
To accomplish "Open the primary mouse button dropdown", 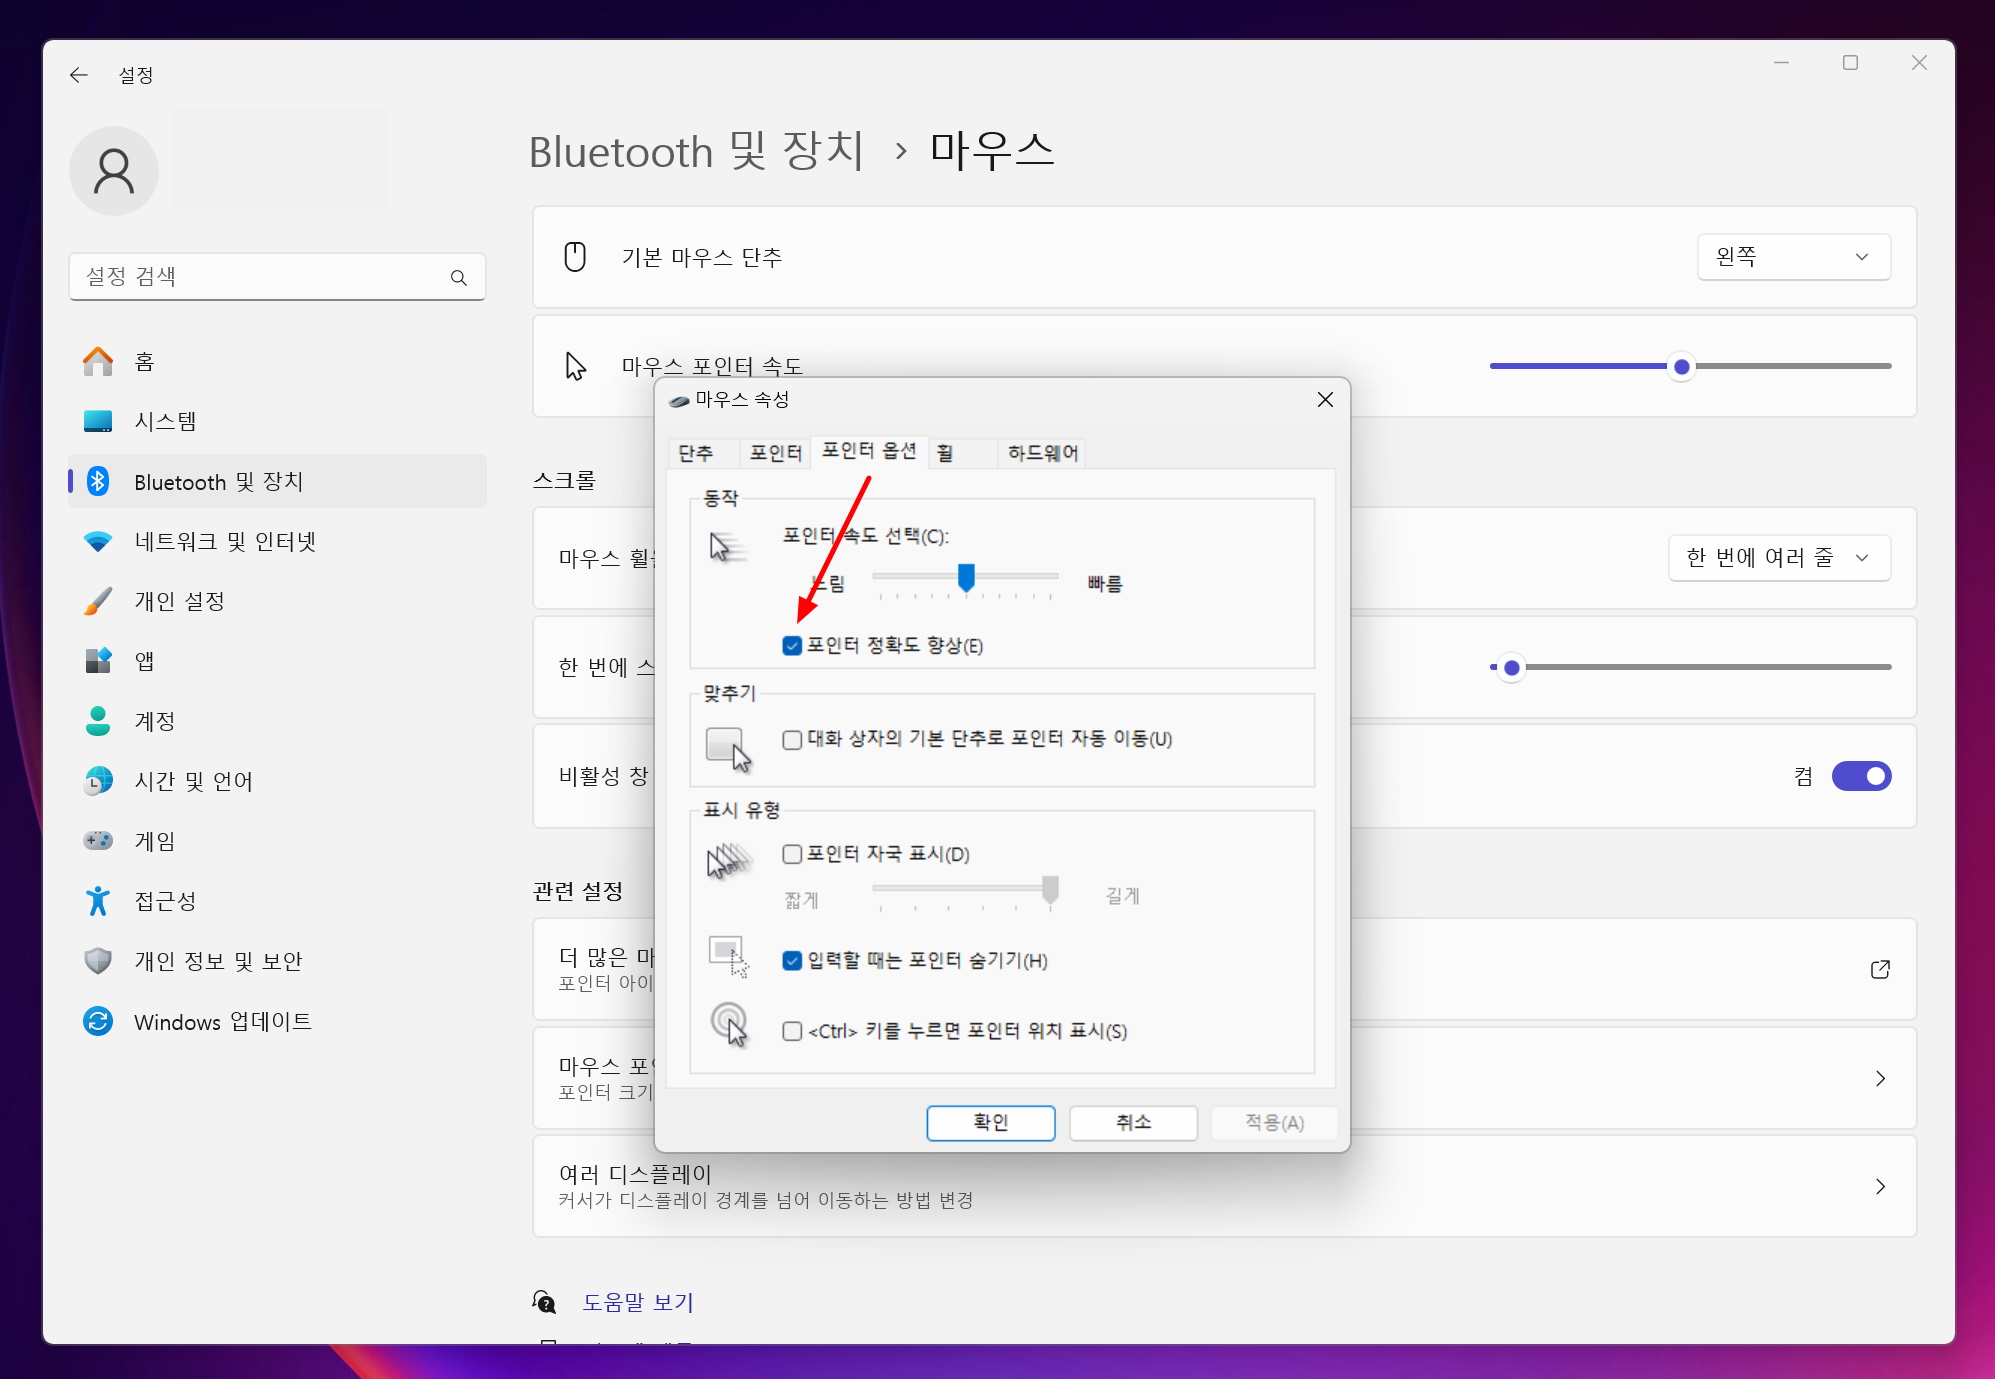I will point(1793,257).
